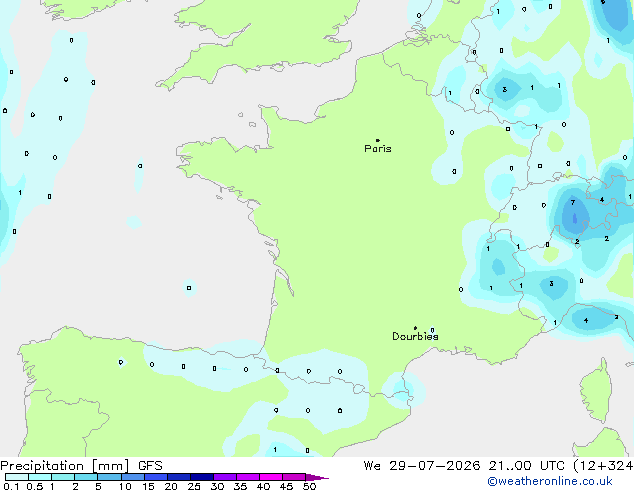
Task: Click the 25–30 mm legend color
Action: pos(202,477)
